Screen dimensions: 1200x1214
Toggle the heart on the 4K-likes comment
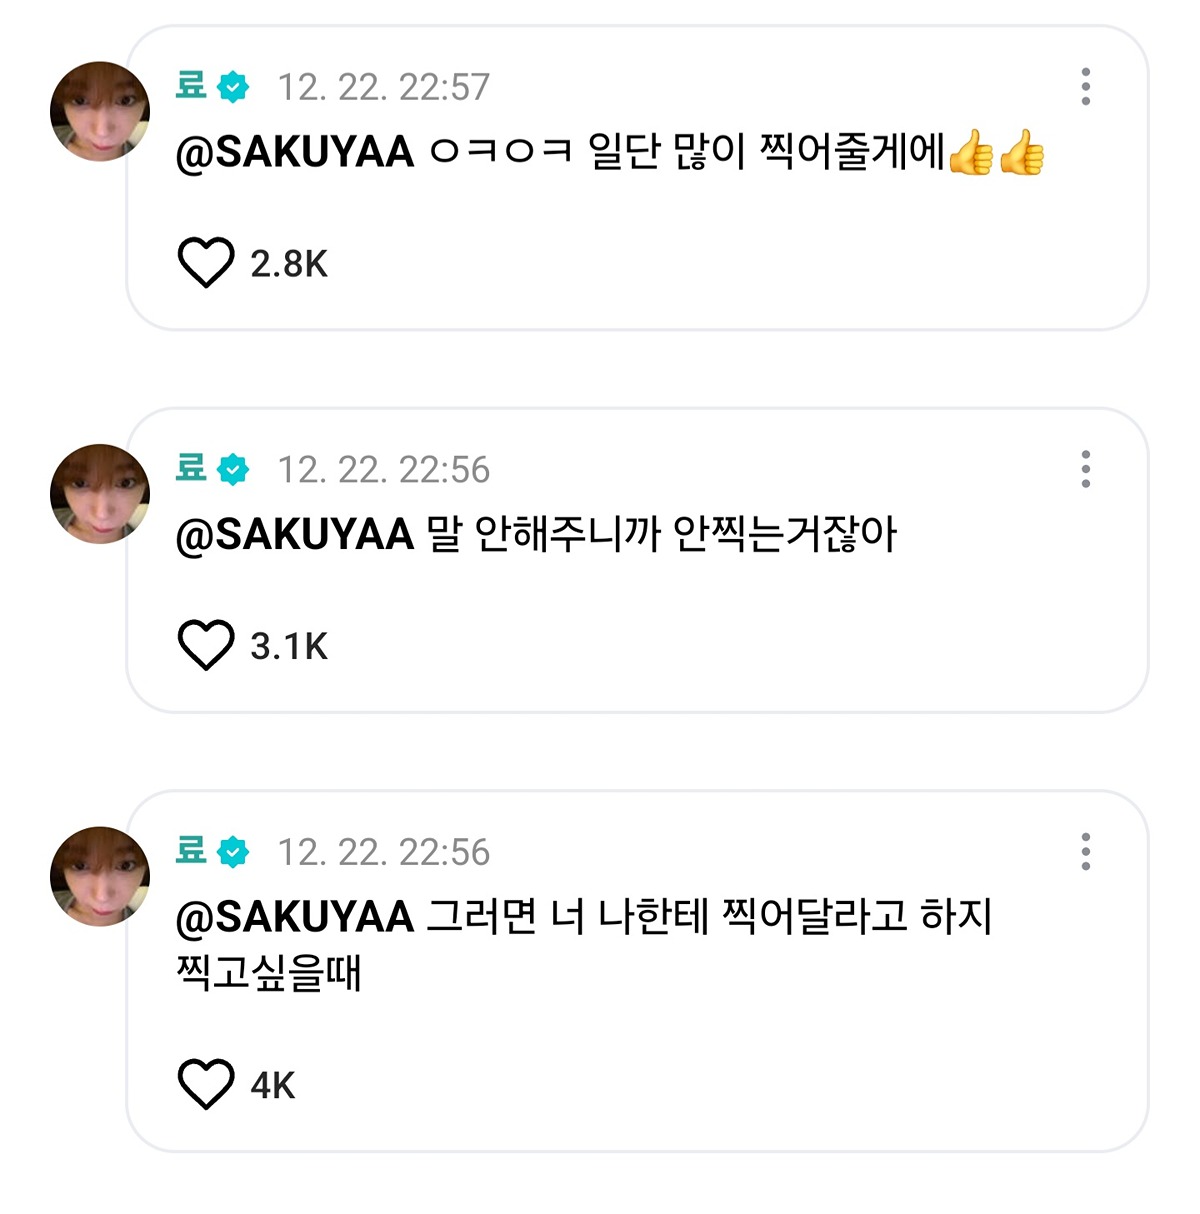[x=205, y=1084]
